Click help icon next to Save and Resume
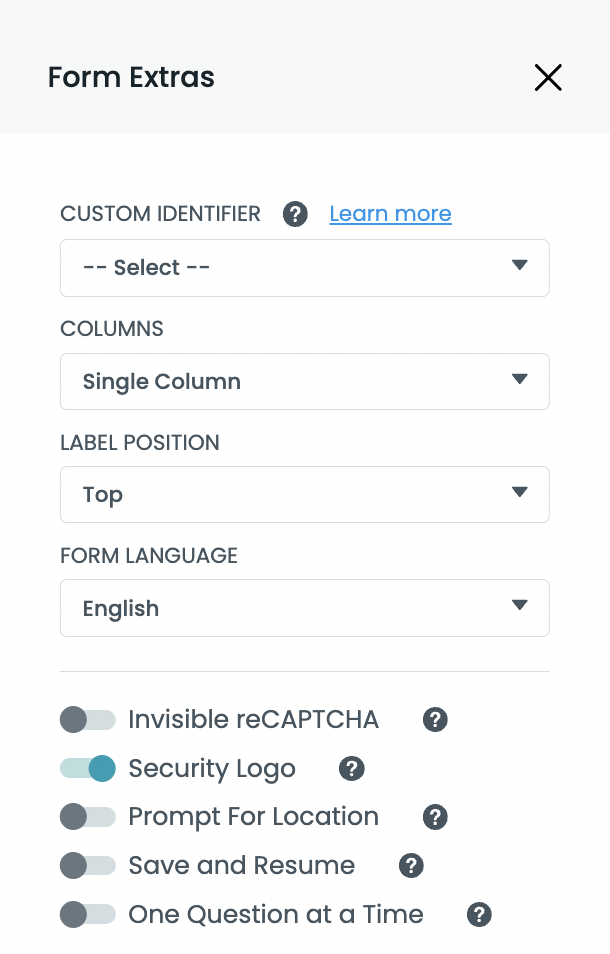 pos(411,866)
